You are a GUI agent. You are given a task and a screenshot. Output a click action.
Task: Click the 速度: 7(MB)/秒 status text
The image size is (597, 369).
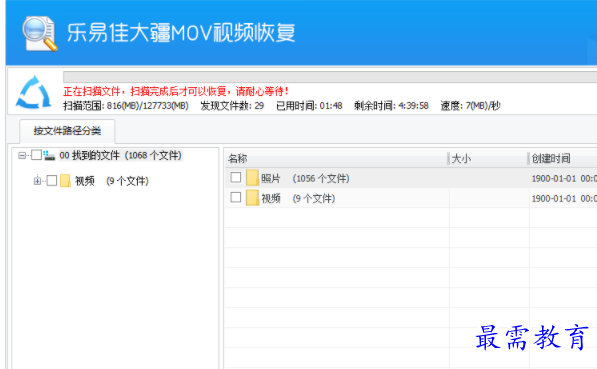pos(470,105)
